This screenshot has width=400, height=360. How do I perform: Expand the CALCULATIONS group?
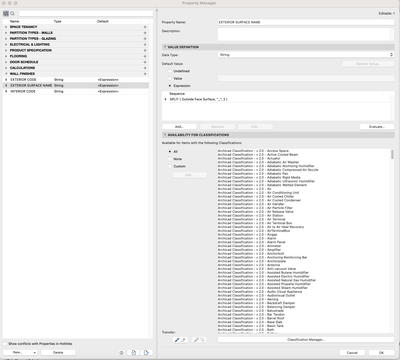click(x=6, y=68)
